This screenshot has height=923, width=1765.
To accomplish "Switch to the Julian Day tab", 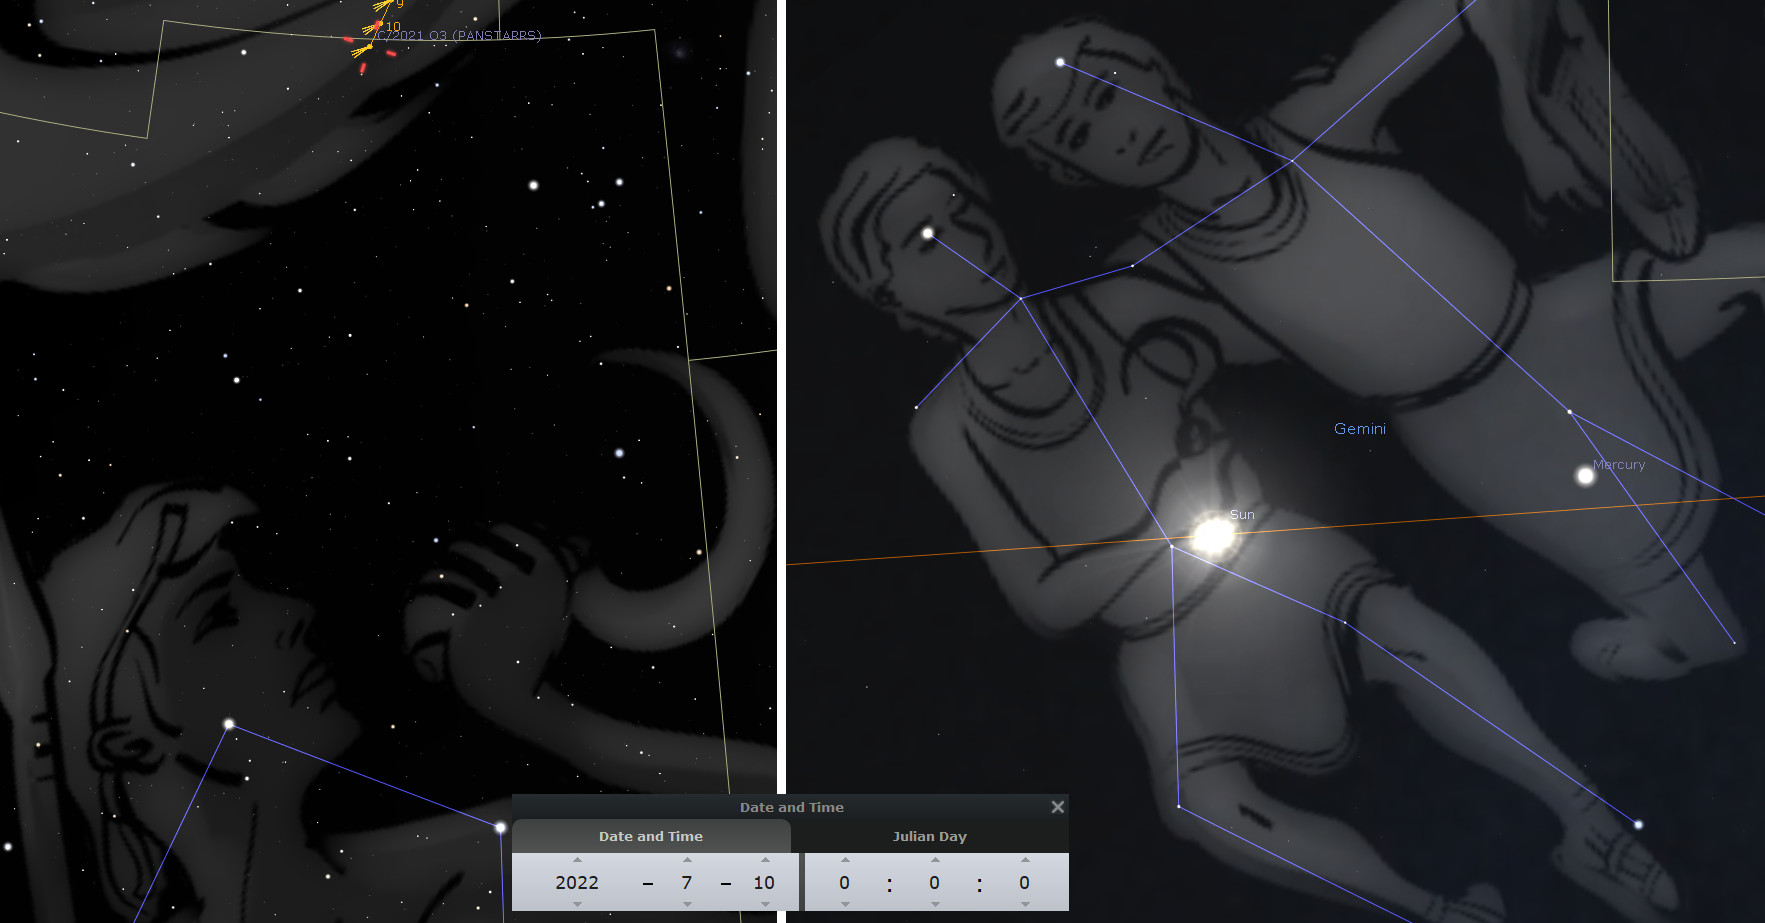I will 930,836.
